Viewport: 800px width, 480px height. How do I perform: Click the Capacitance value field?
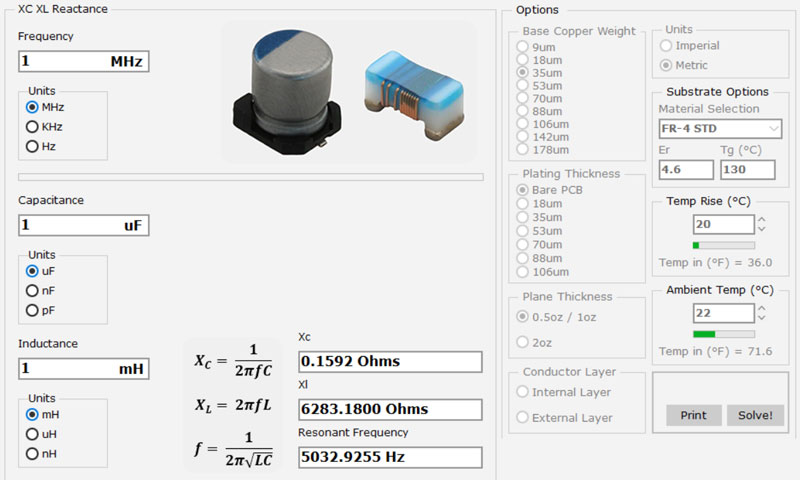83,226
